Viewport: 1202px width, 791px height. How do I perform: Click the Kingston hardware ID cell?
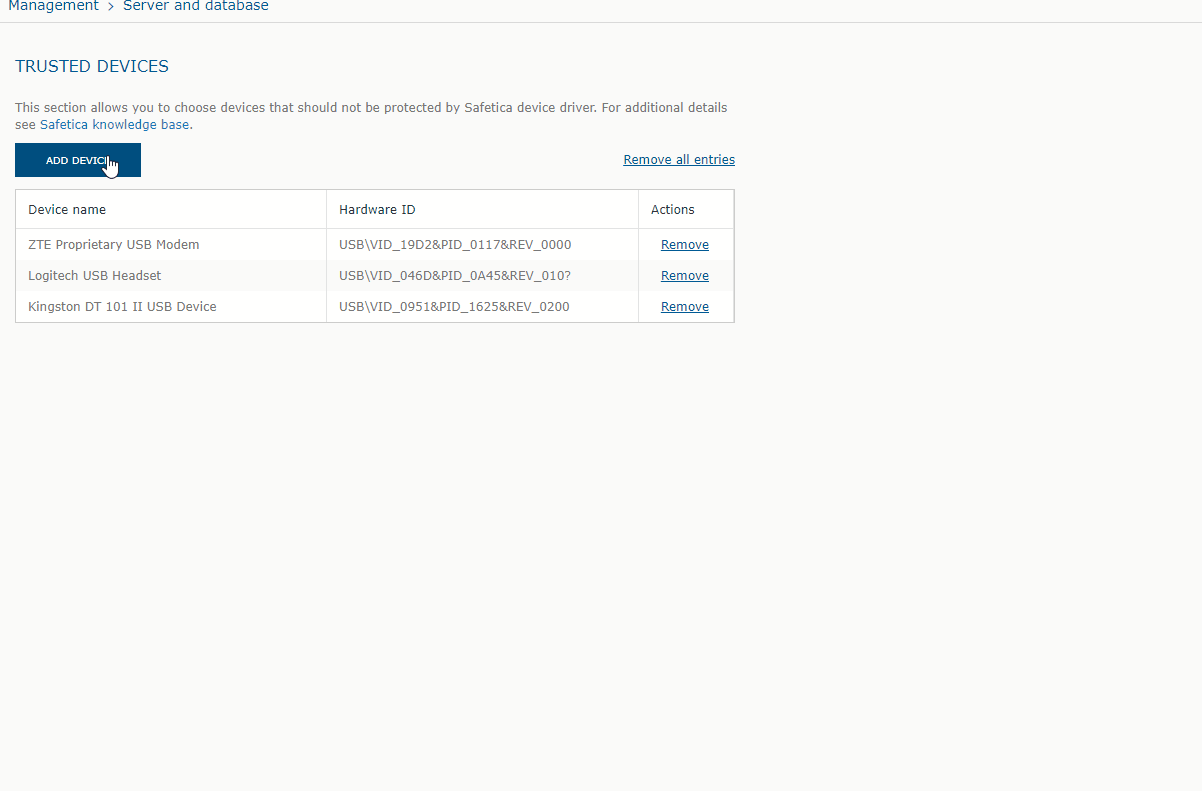click(x=454, y=307)
